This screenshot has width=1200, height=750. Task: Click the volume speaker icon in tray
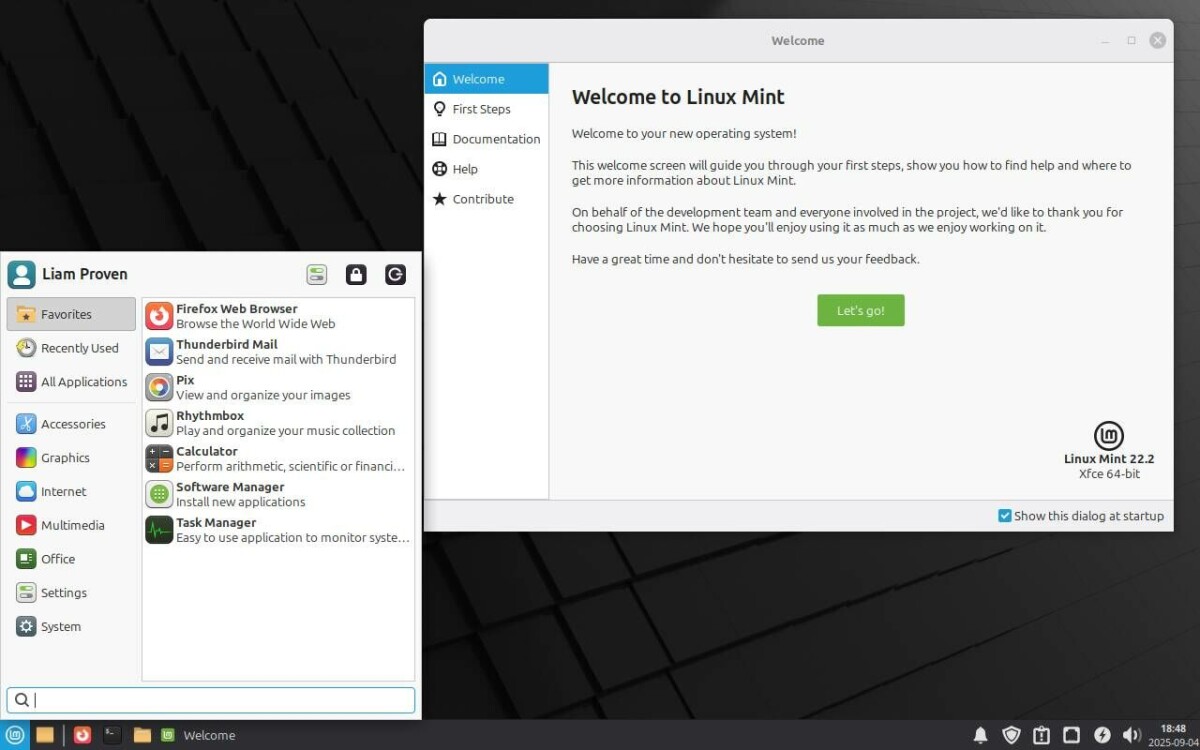[1132, 735]
